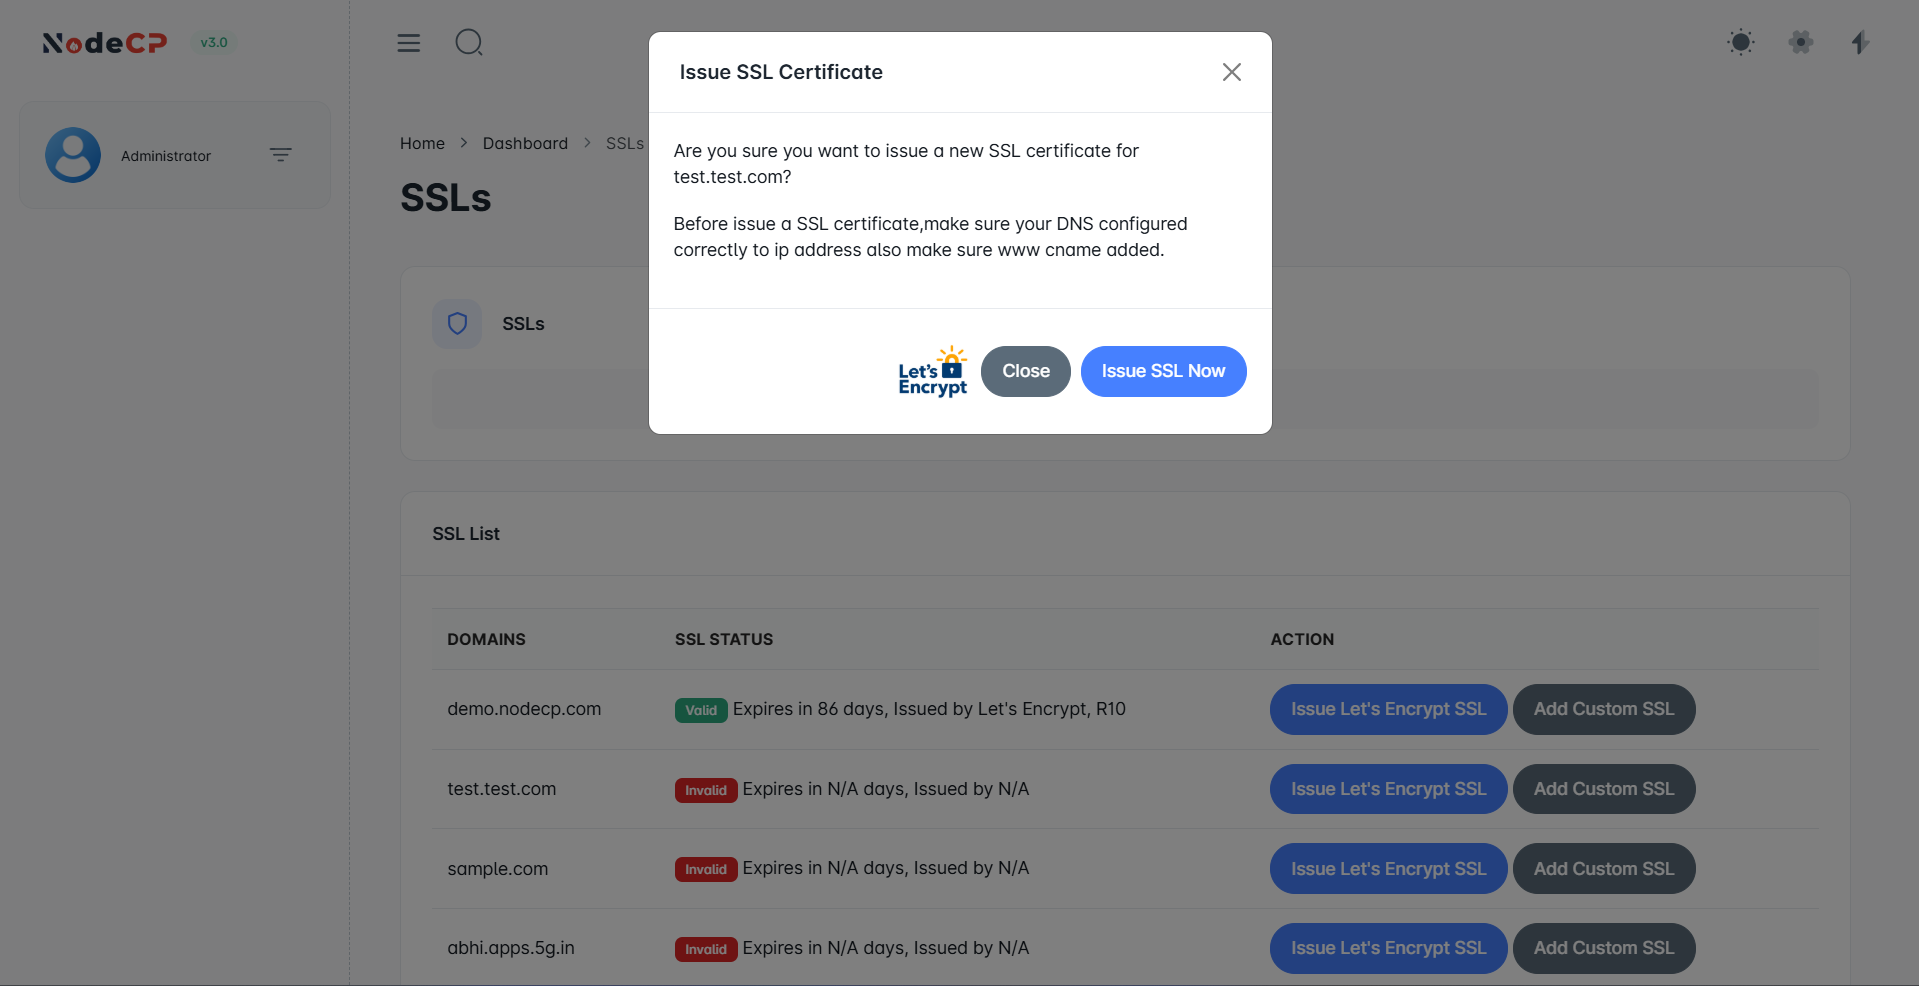Click the Let's Encrypt logo
The height and width of the screenshot is (986, 1919).
click(932, 372)
